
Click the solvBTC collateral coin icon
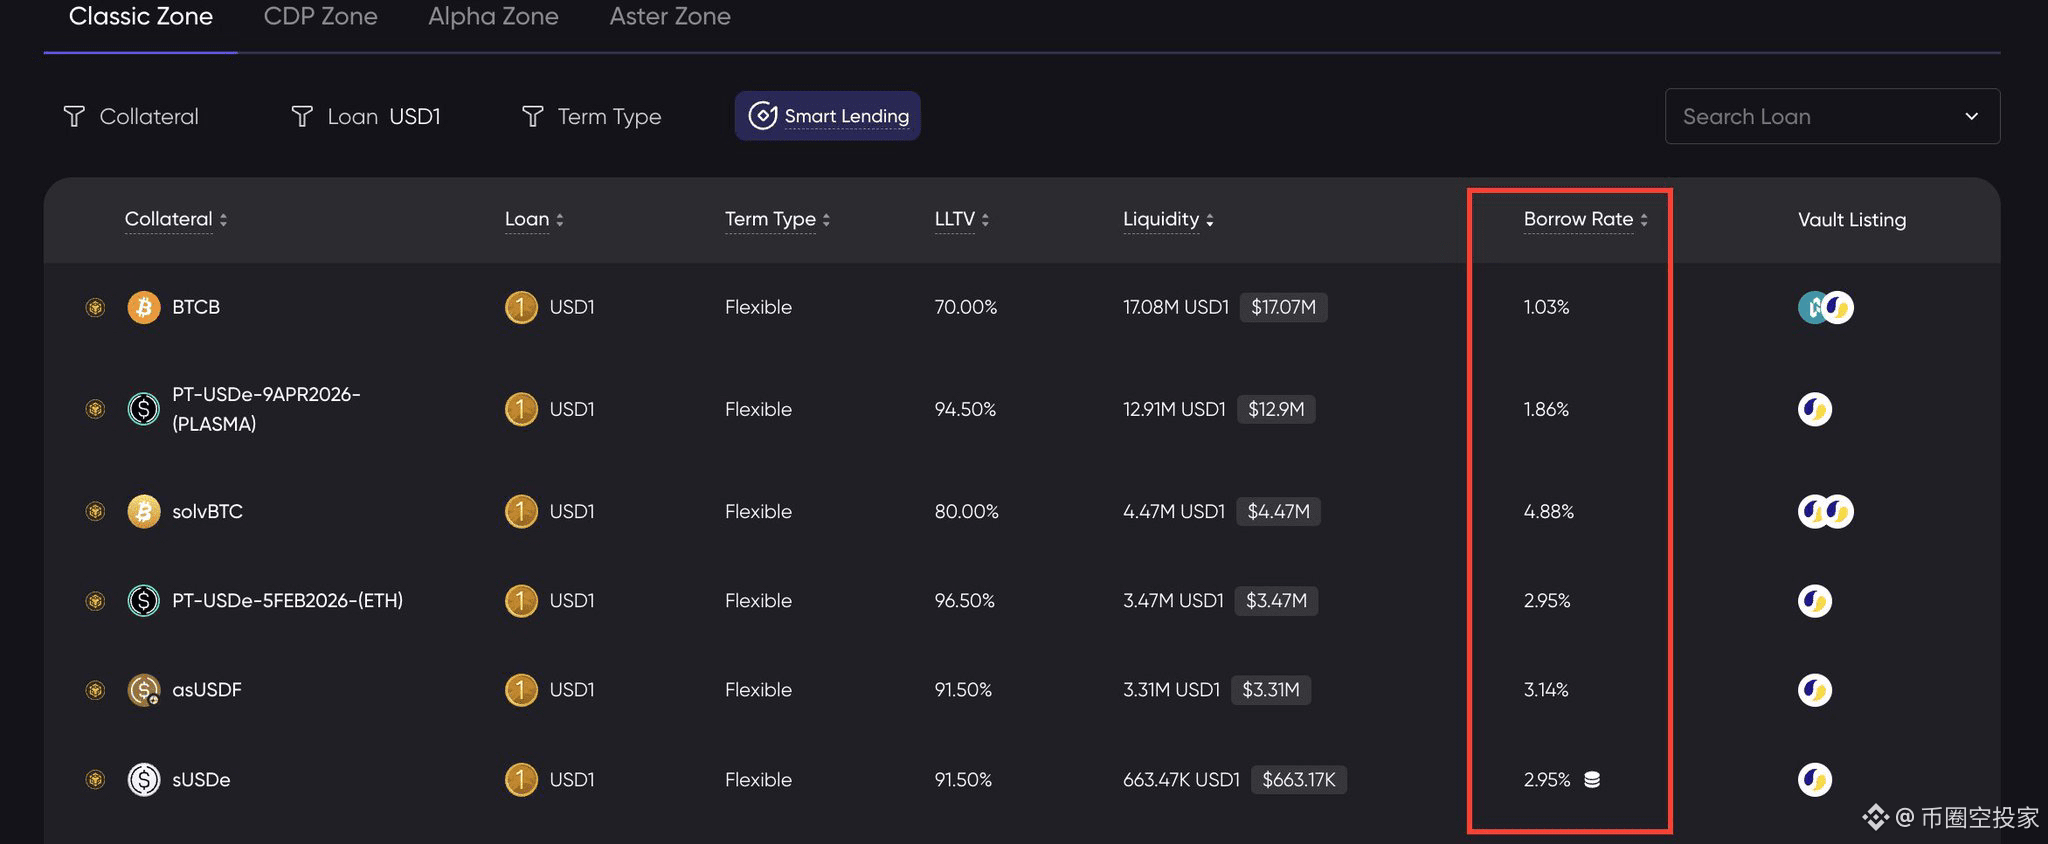coord(144,511)
